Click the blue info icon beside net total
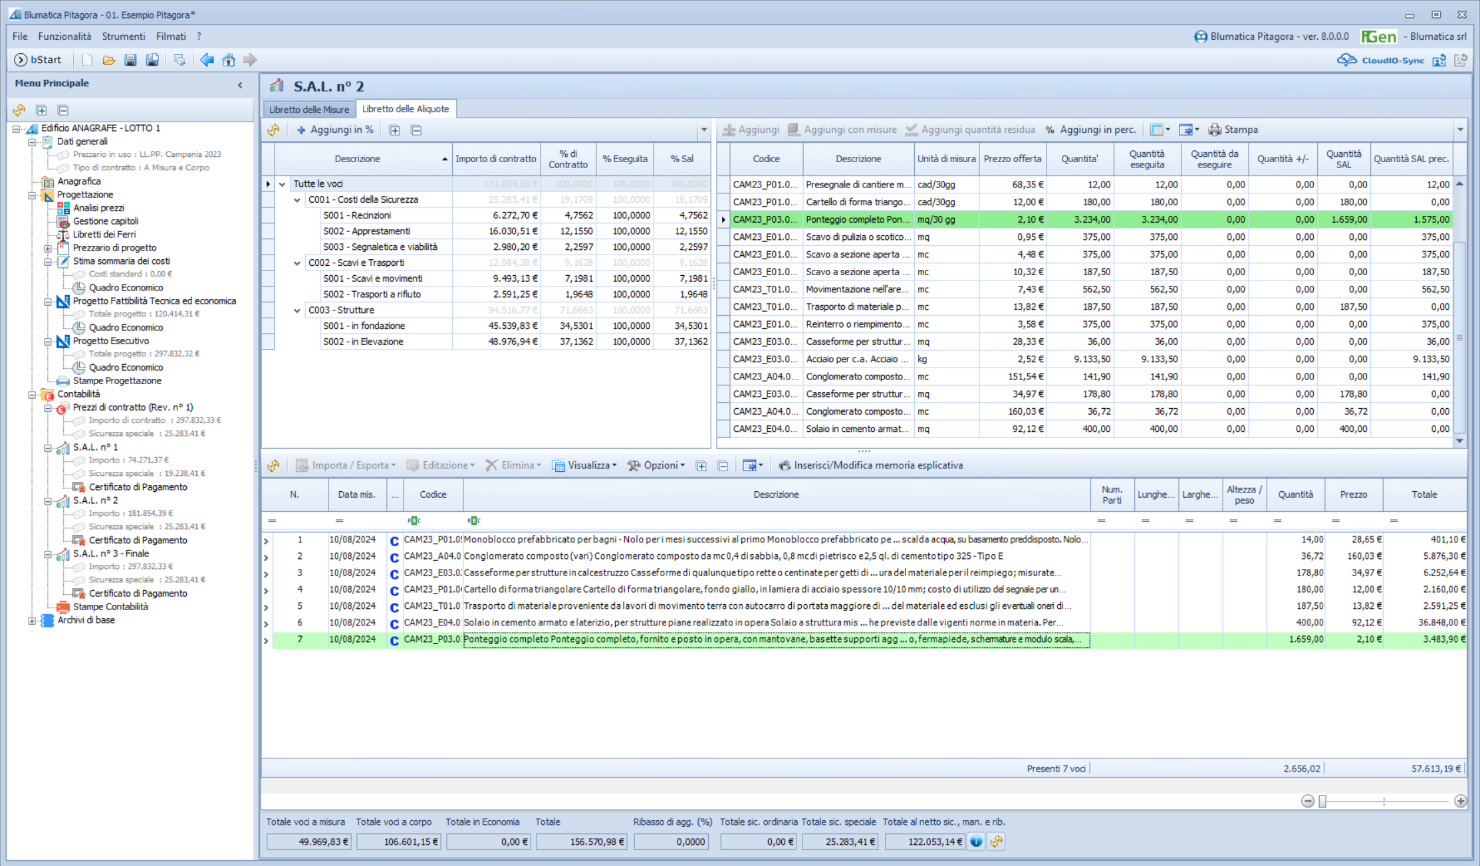 (976, 842)
